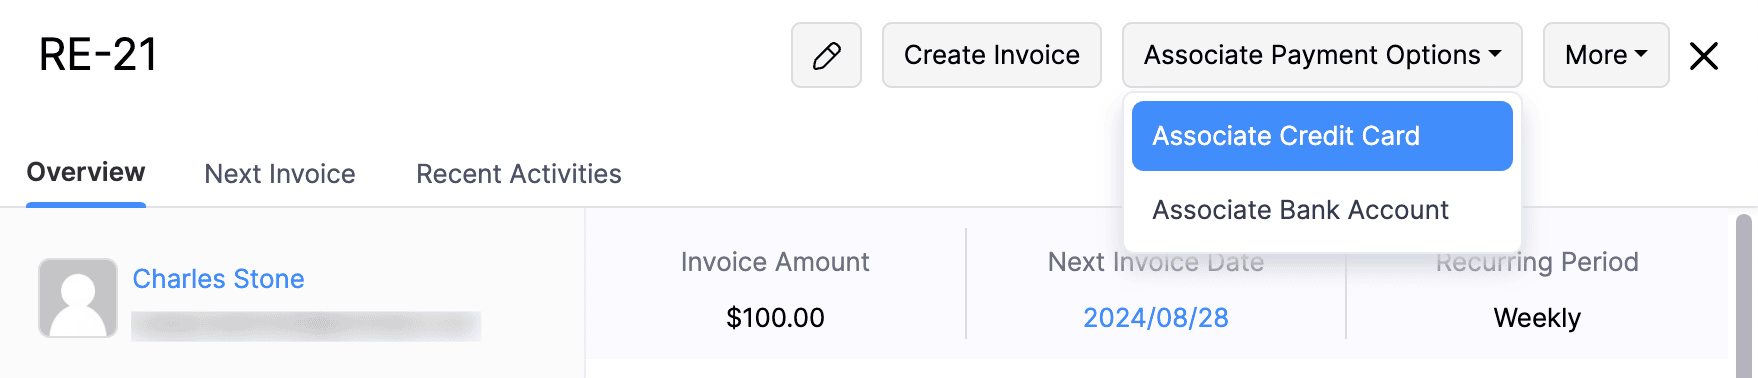
Task: Switch to the Overview tab
Action: (86, 173)
